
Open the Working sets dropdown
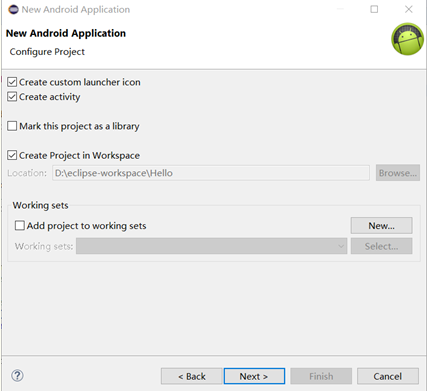pyautogui.click(x=211, y=246)
